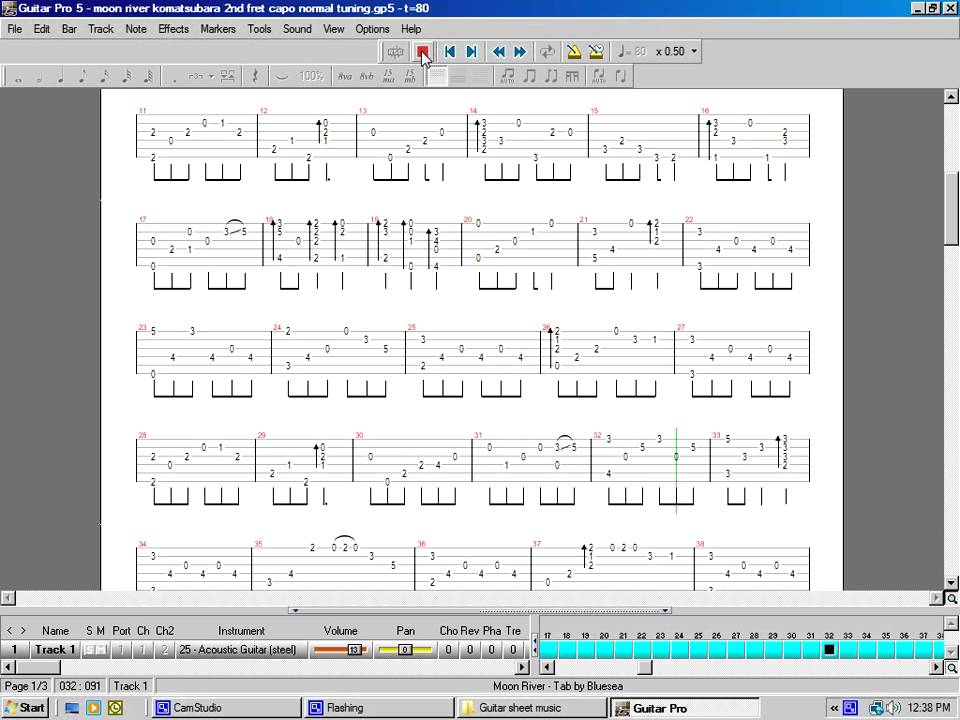Click the play-from-beginning icon left of stop
This screenshot has height=720, width=960.
pos(396,51)
